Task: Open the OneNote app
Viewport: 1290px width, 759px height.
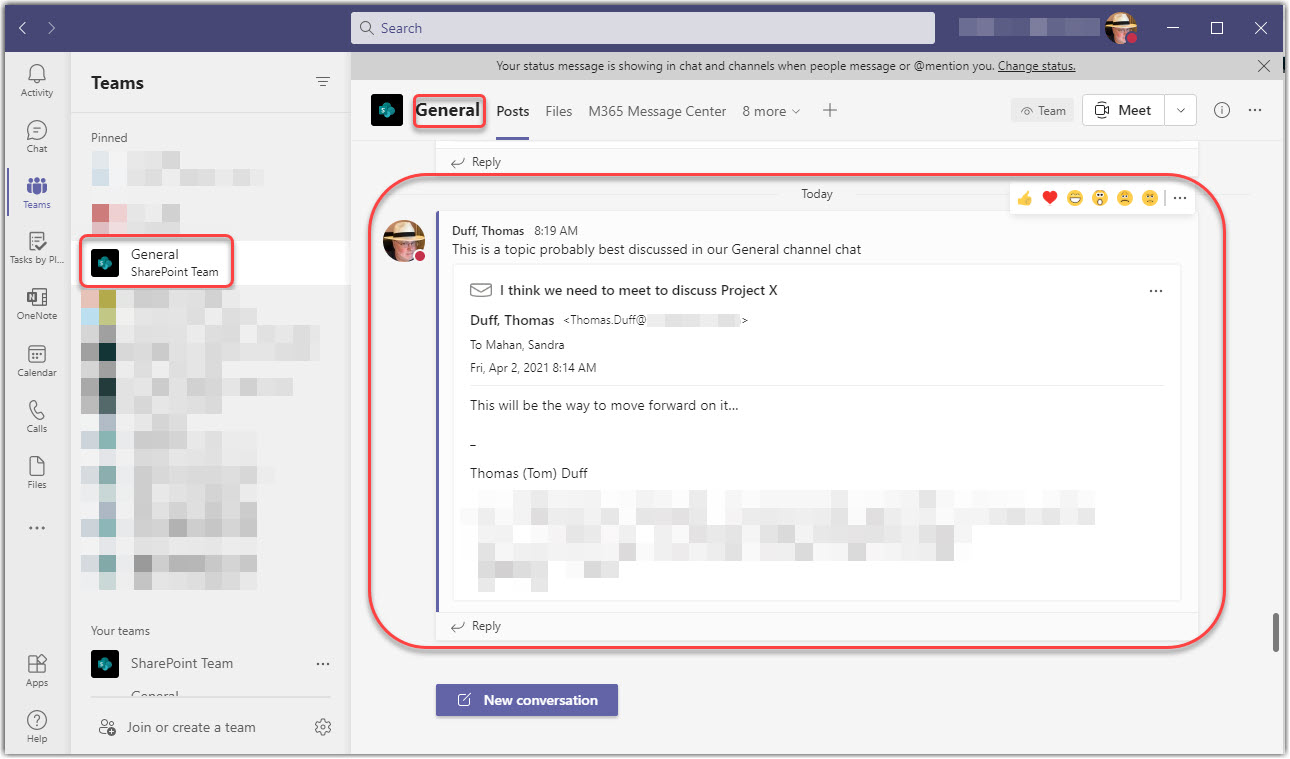Action: [x=36, y=303]
